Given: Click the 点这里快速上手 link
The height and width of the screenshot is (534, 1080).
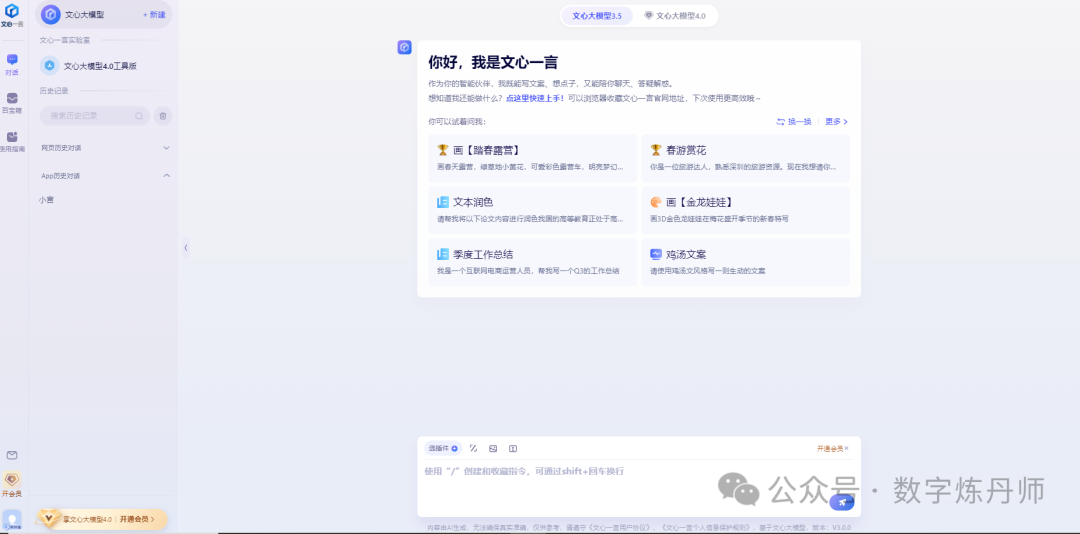Looking at the screenshot, I should 535,99.
